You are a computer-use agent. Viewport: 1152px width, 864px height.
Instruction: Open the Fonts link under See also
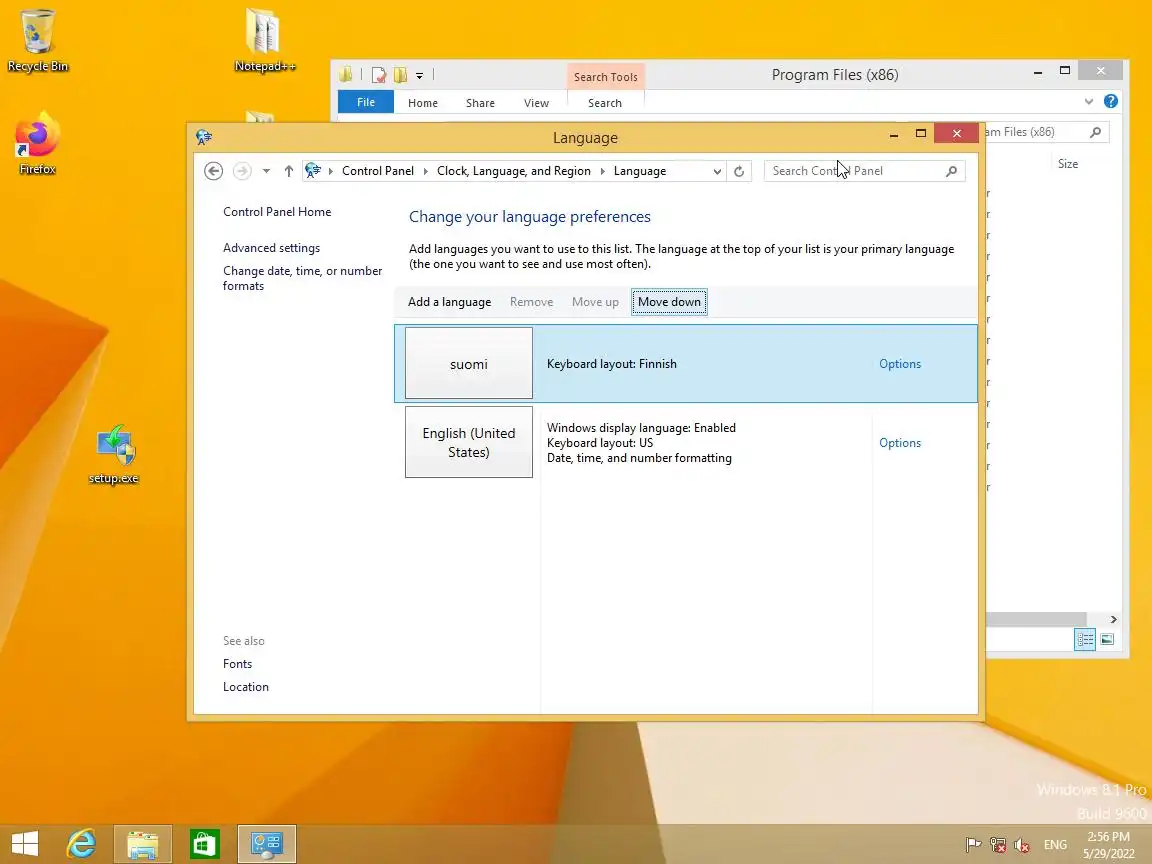tap(237, 663)
